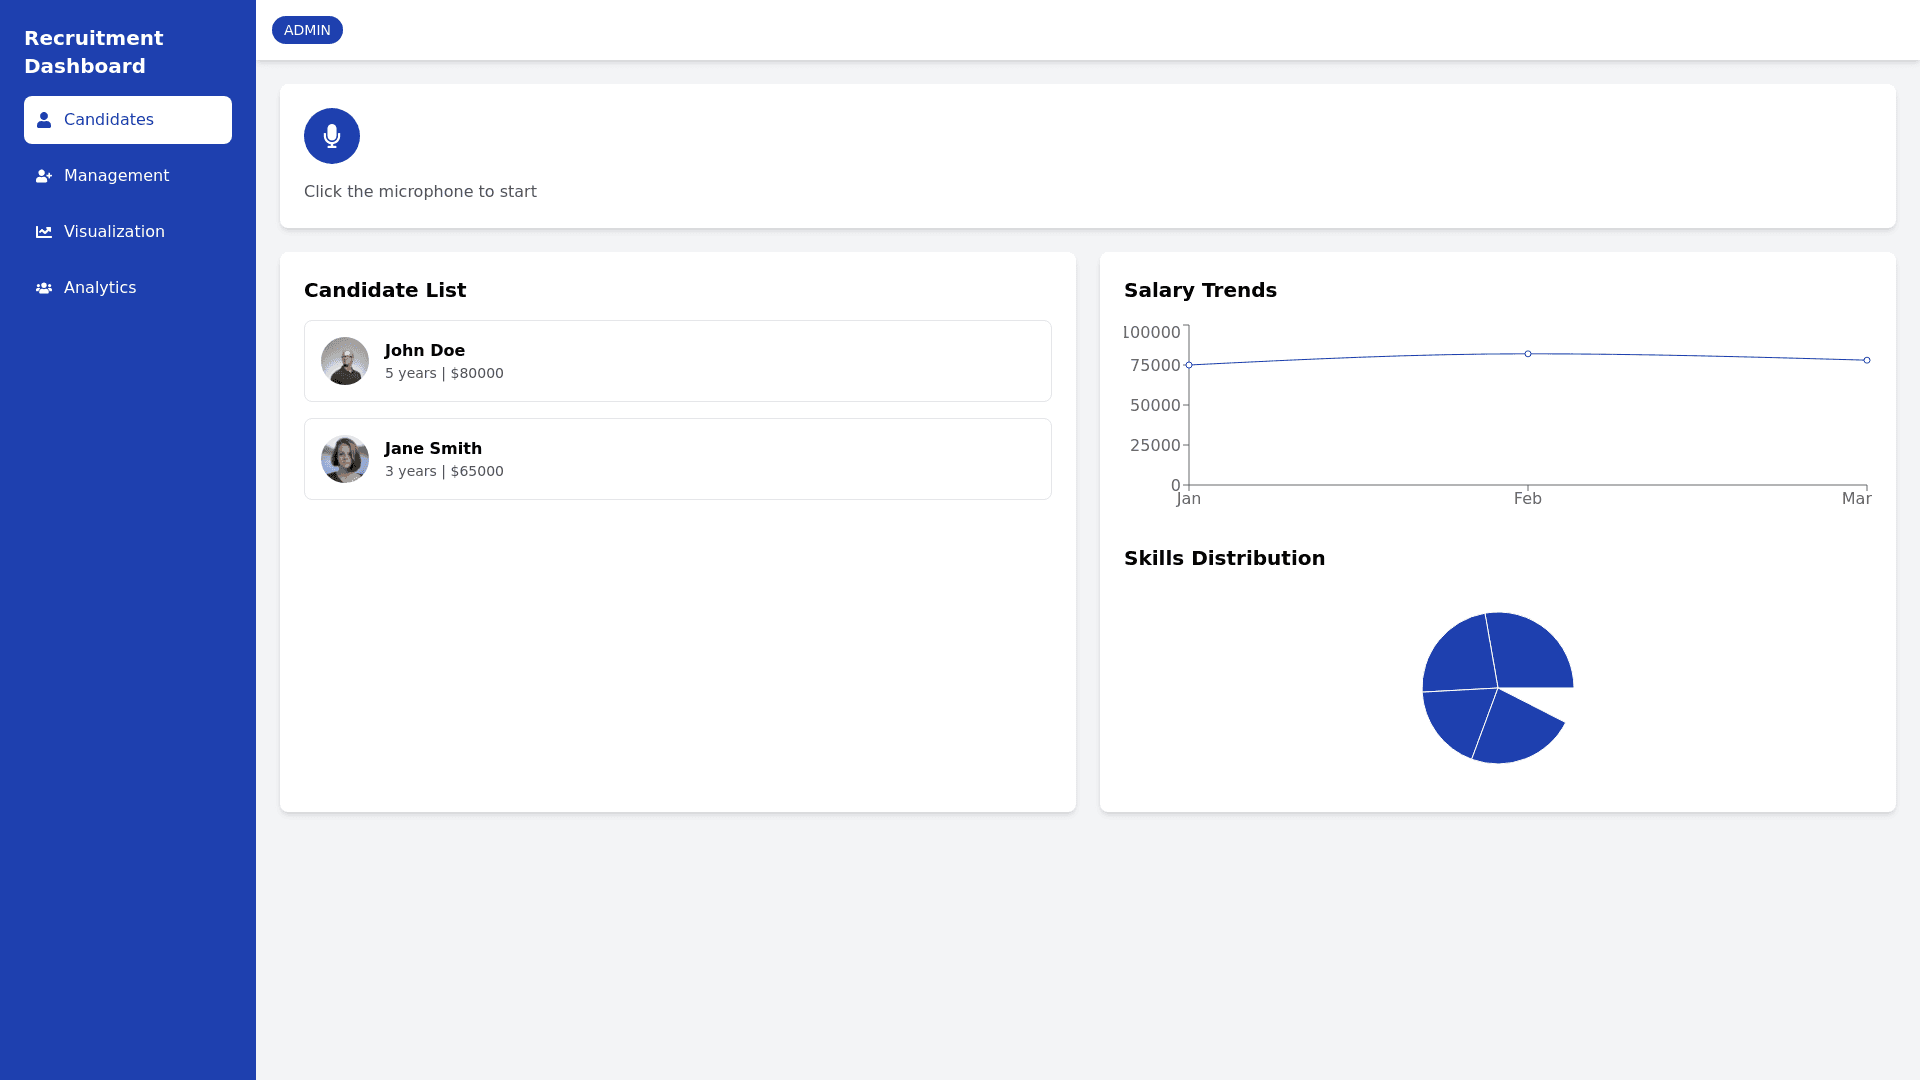Click Jane Smith's avatar photo
The height and width of the screenshot is (1080, 1920).
pos(345,459)
